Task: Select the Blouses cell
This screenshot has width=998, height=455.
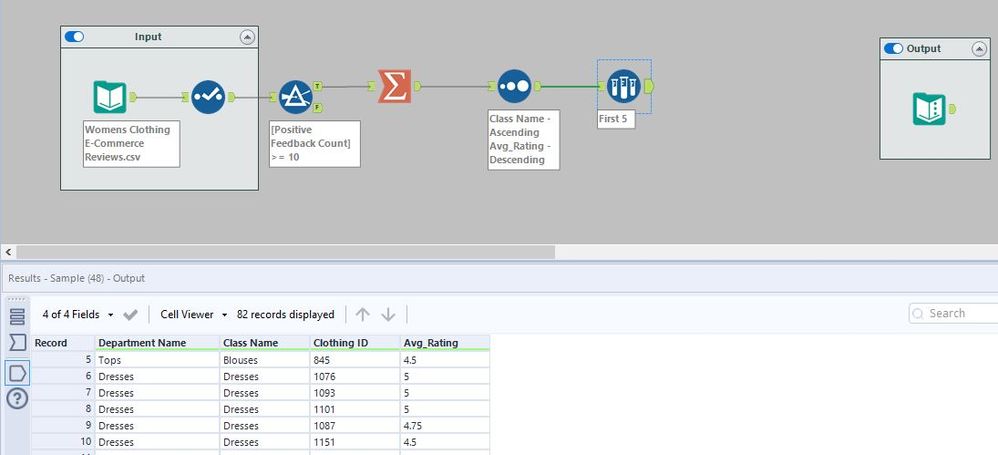Action: coord(265,360)
